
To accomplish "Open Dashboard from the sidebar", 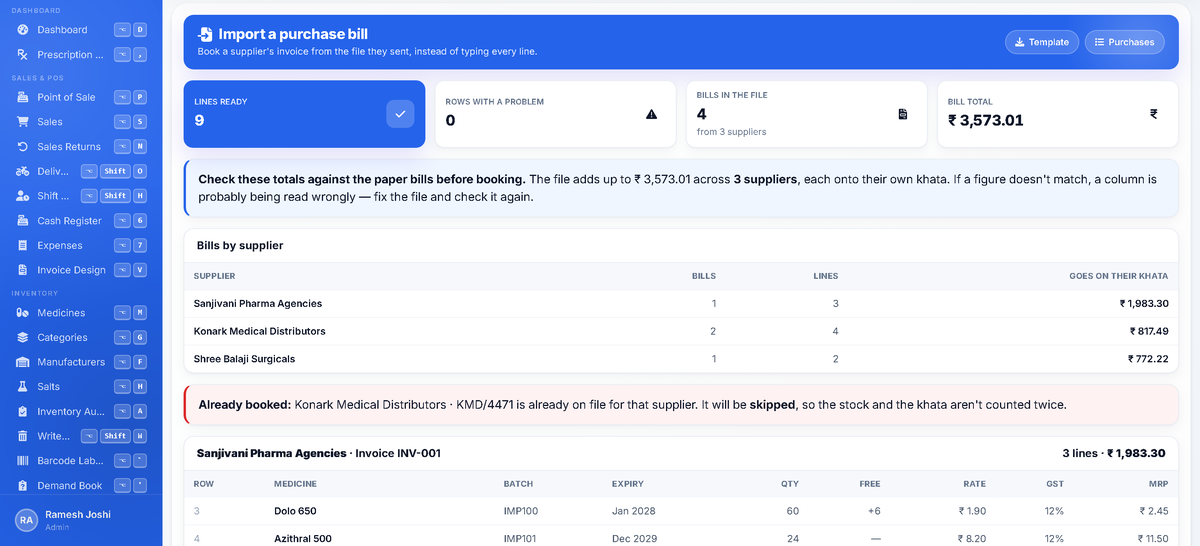I will point(80,30).
